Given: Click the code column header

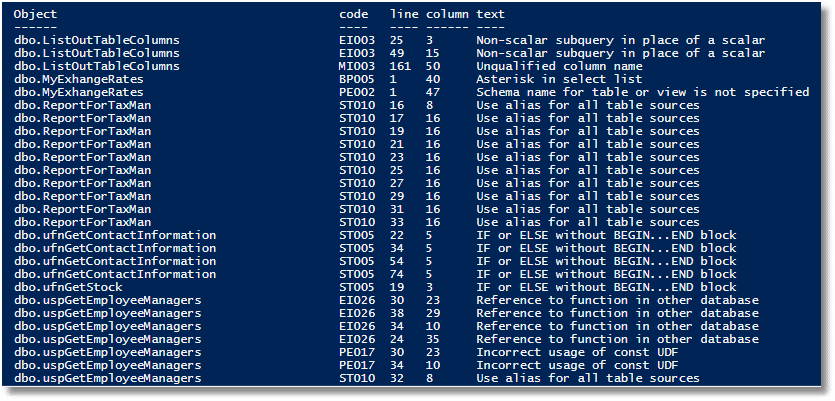Looking at the screenshot, I should pyautogui.click(x=353, y=14).
